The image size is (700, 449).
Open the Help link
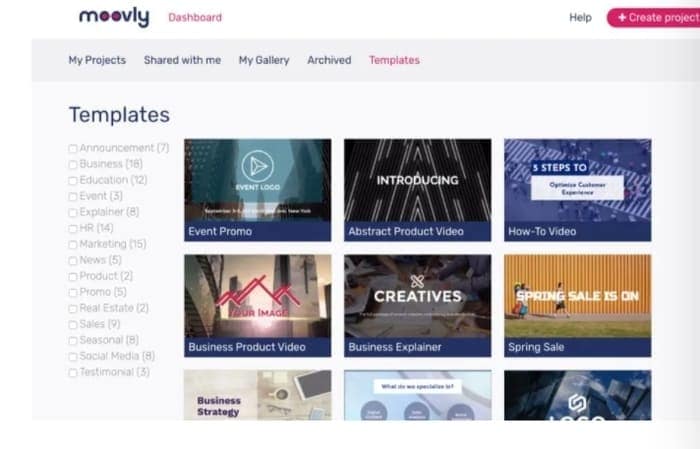pyautogui.click(x=580, y=17)
